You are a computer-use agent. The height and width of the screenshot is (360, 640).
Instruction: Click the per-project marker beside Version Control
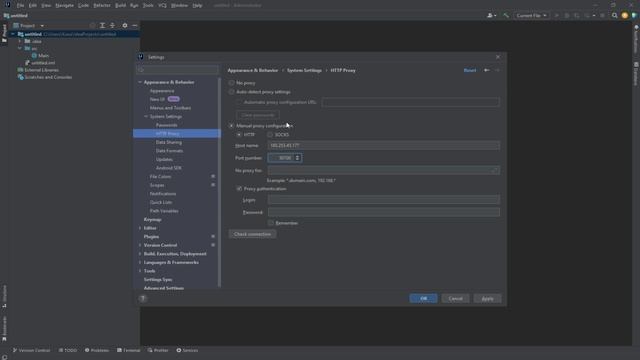click(x=213, y=245)
